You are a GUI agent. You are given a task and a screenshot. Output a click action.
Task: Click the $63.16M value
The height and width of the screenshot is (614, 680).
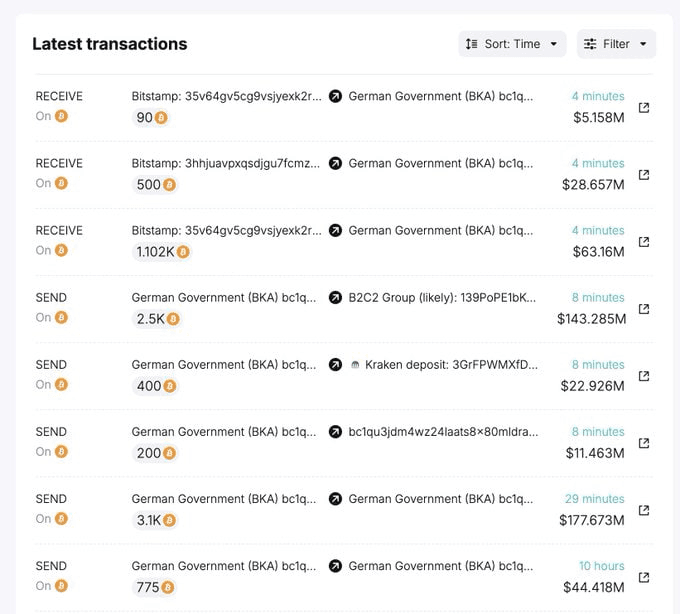click(598, 252)
